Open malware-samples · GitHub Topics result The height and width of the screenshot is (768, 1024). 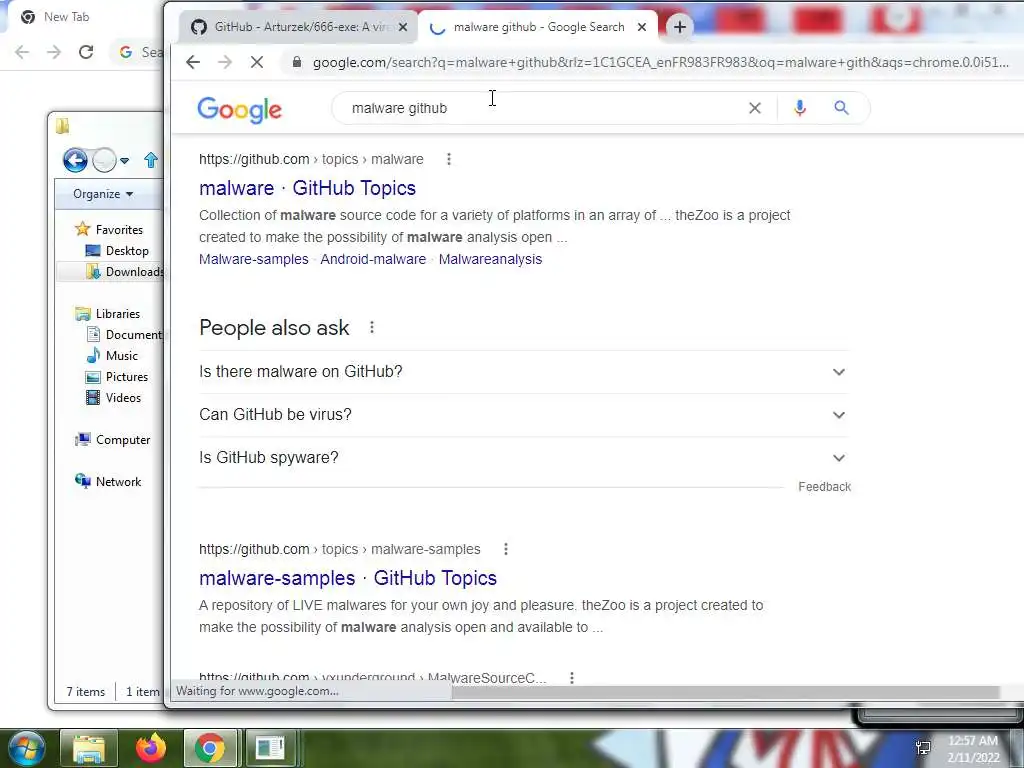point(348,578)
